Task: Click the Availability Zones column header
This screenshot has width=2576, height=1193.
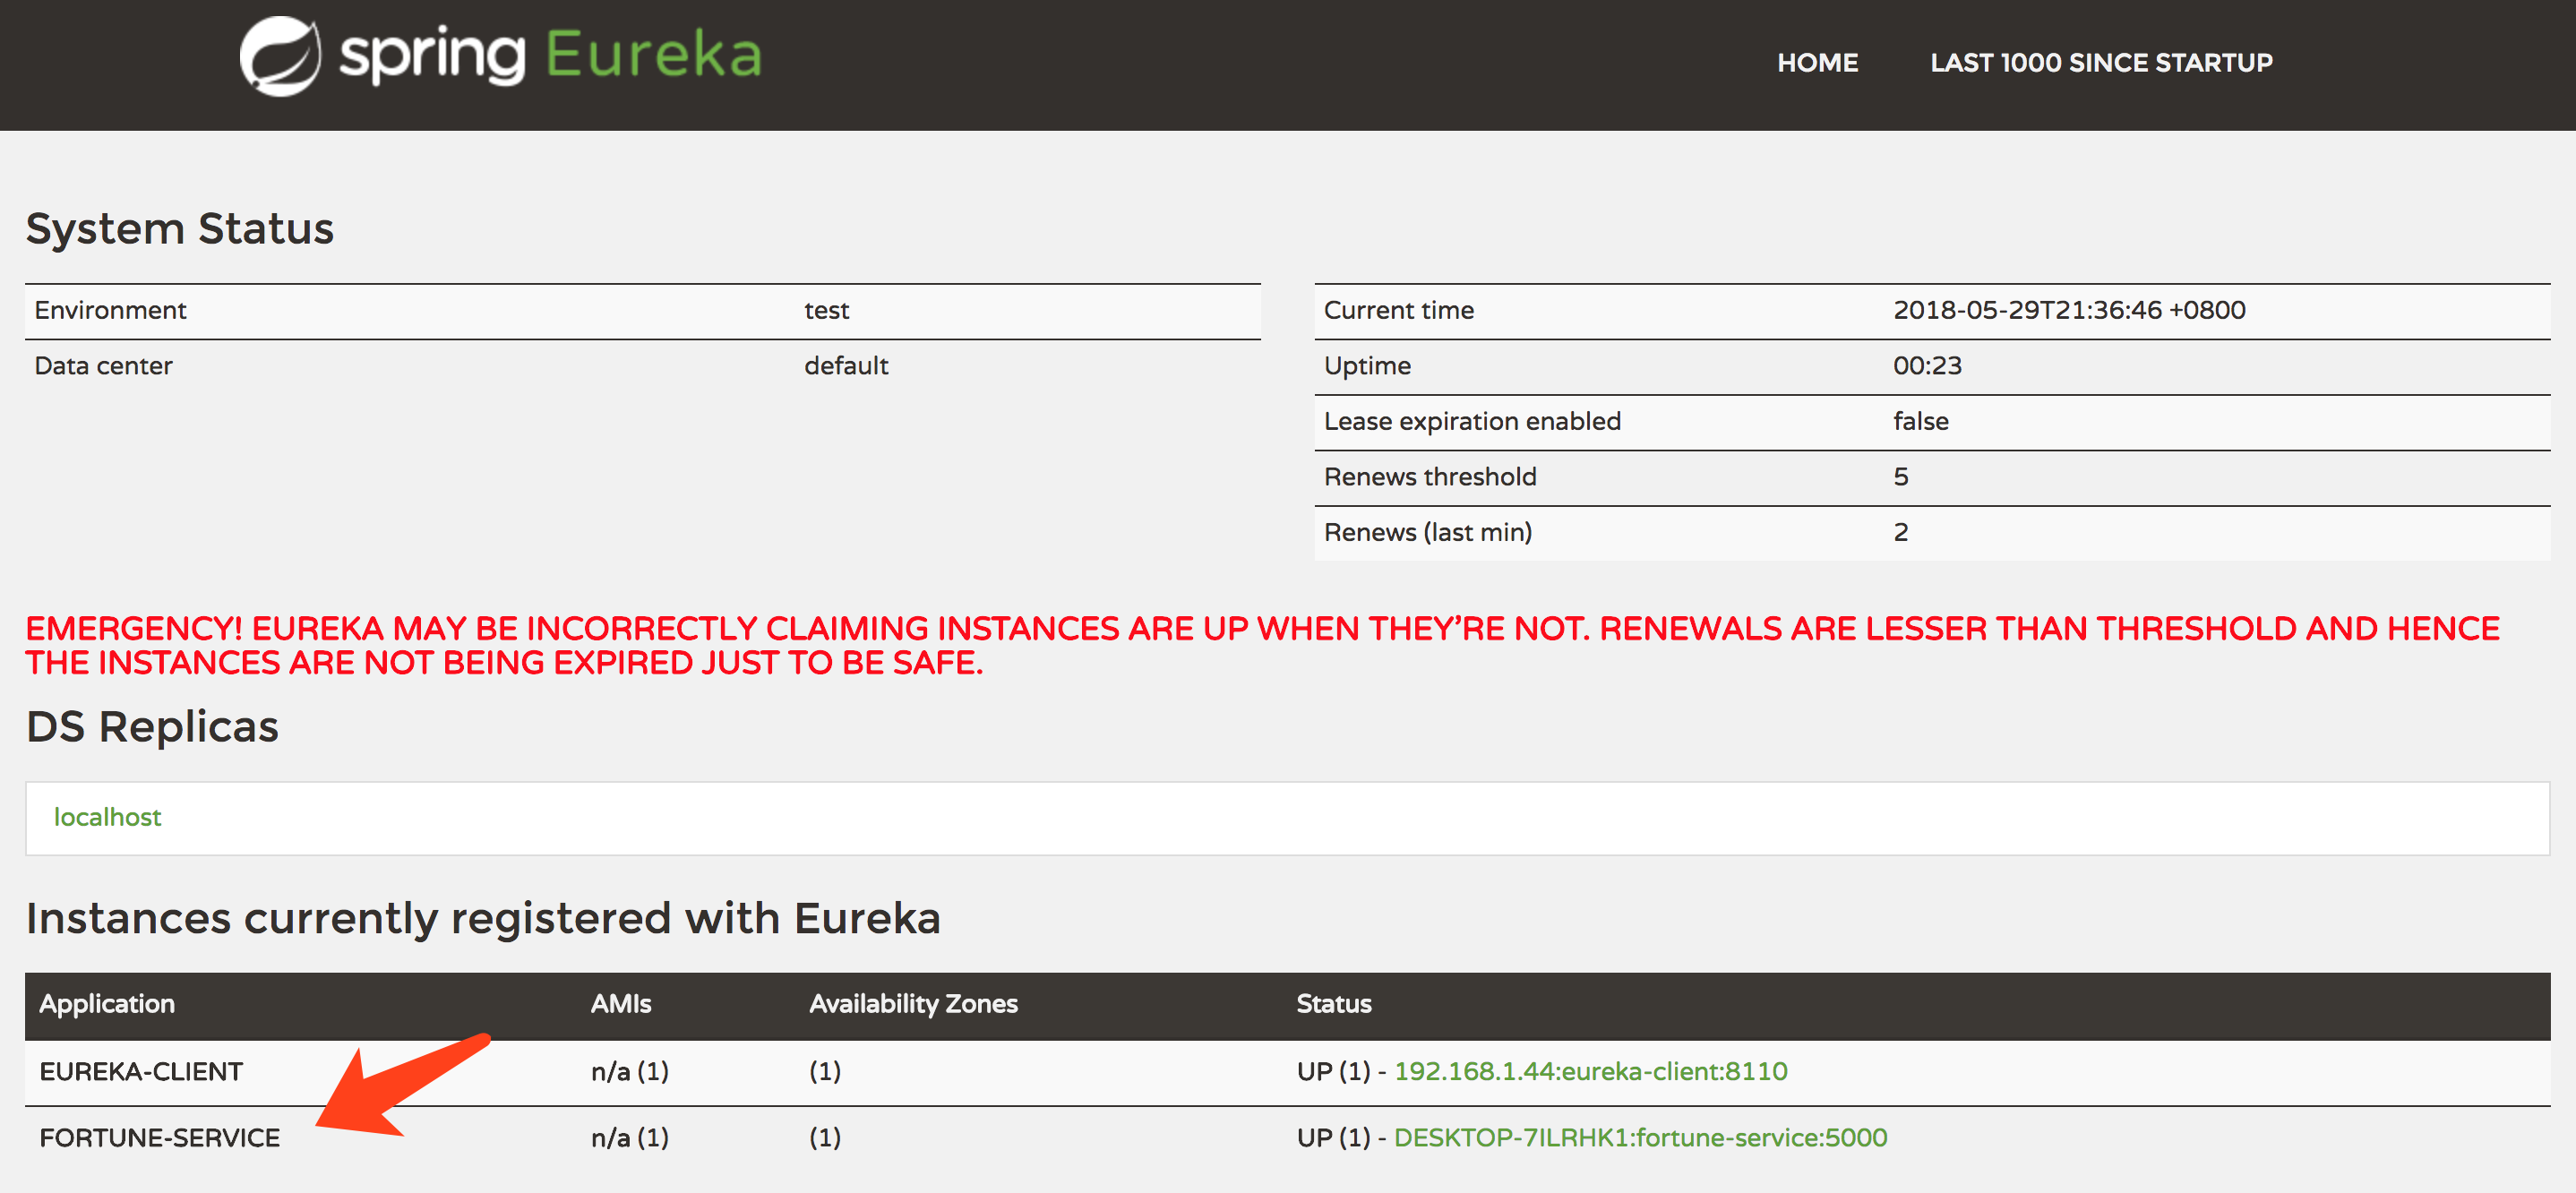Action: coord(913,1004)
